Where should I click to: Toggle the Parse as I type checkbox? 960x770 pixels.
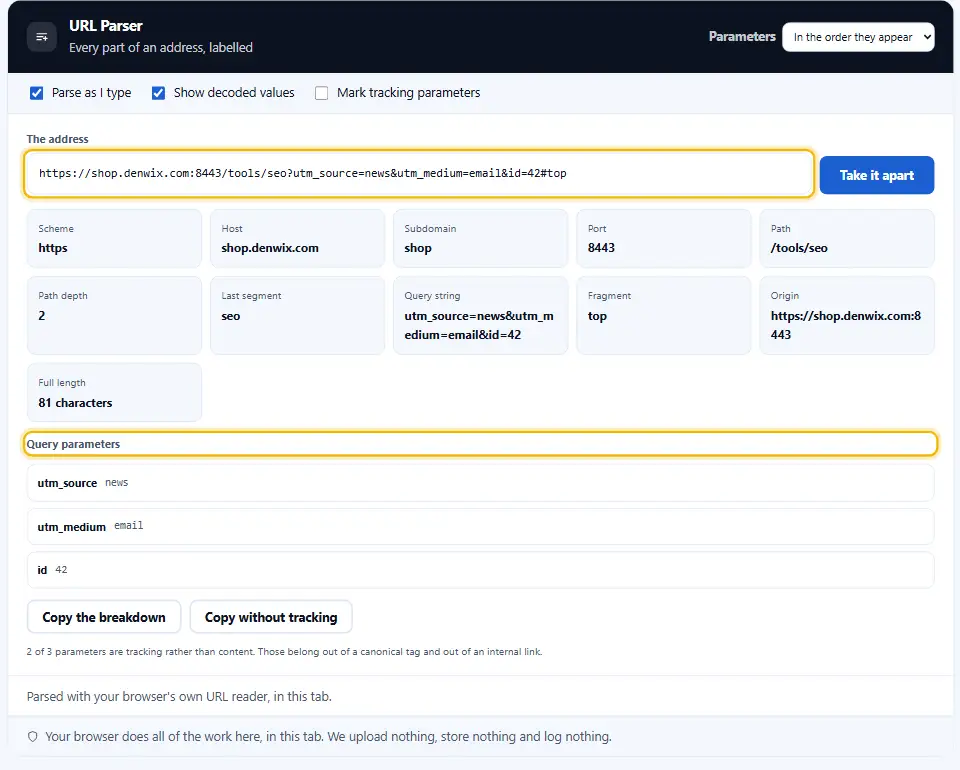tap(37, 93)
